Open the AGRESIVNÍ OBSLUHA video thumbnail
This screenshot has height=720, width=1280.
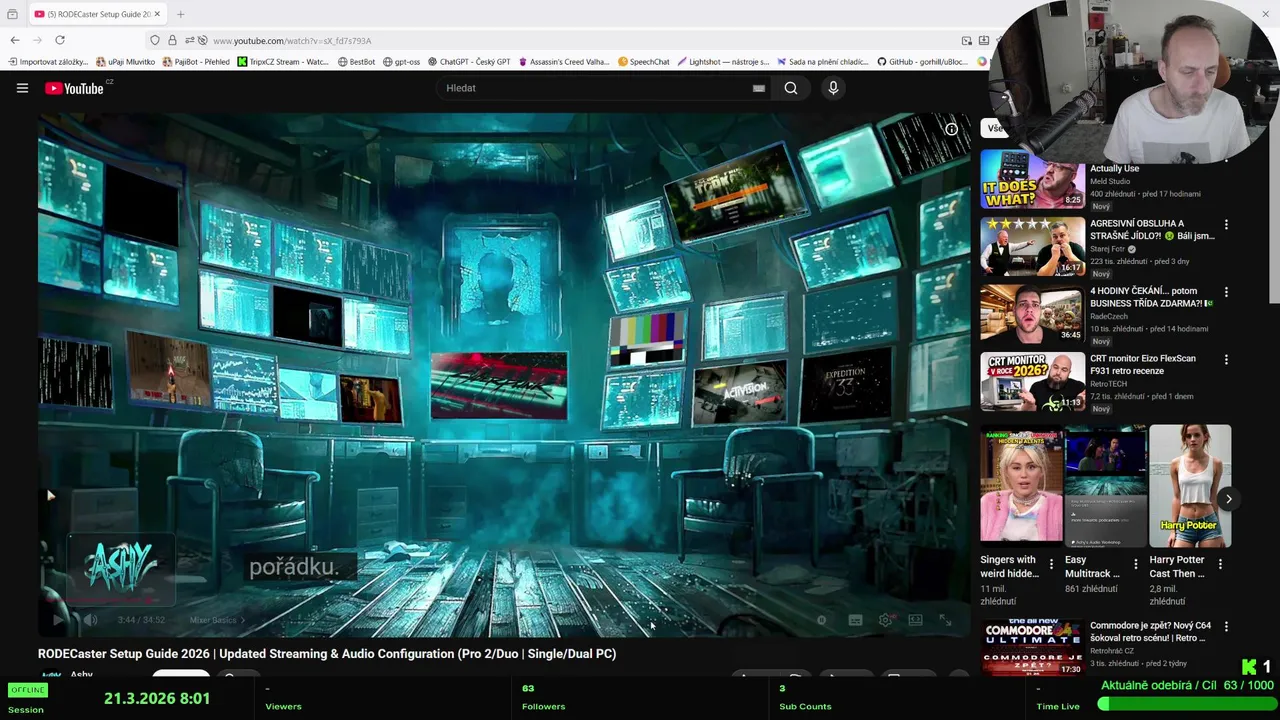pyautogui.click(x=1032, y=247)
